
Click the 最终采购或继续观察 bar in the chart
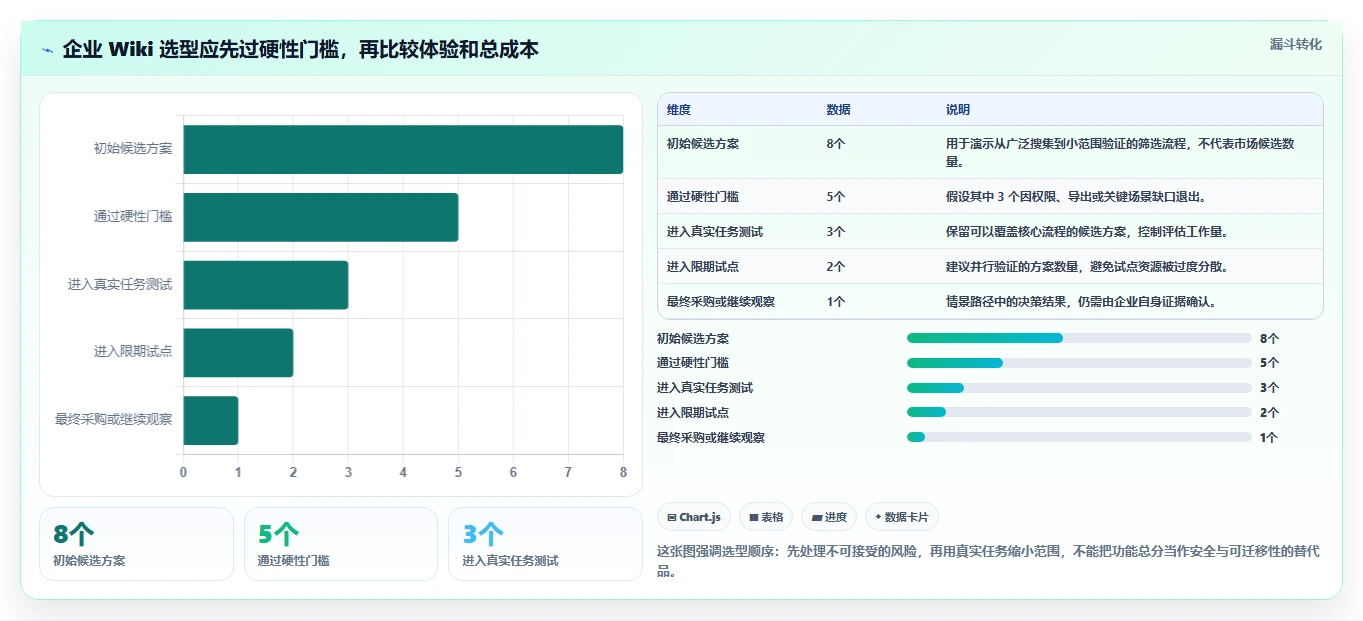tap(211, 420)
